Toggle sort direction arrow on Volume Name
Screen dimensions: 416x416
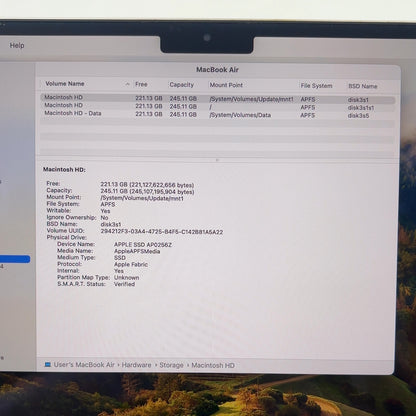[127, 84]
